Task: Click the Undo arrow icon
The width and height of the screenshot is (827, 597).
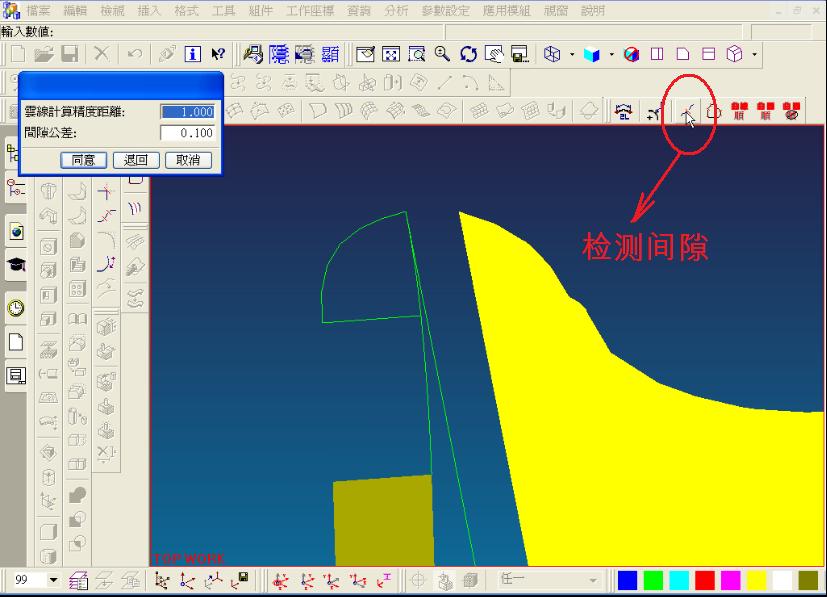Action: (x=134, y=54)
